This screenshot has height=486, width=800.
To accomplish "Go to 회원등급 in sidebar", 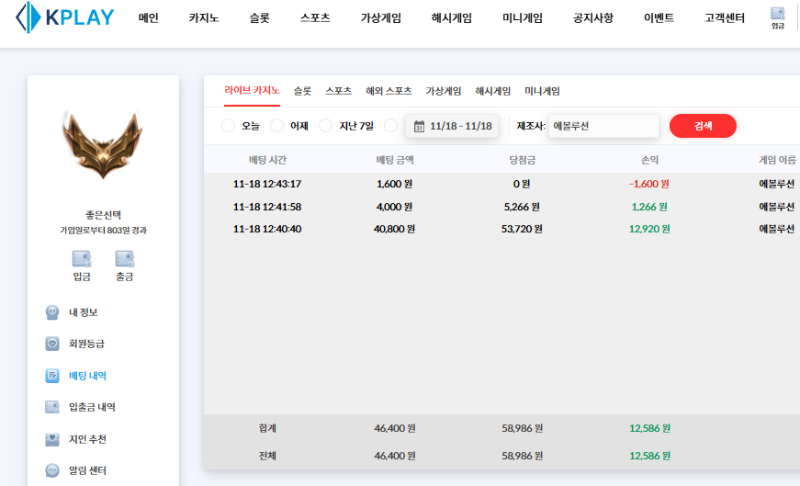I will point(87,344).
